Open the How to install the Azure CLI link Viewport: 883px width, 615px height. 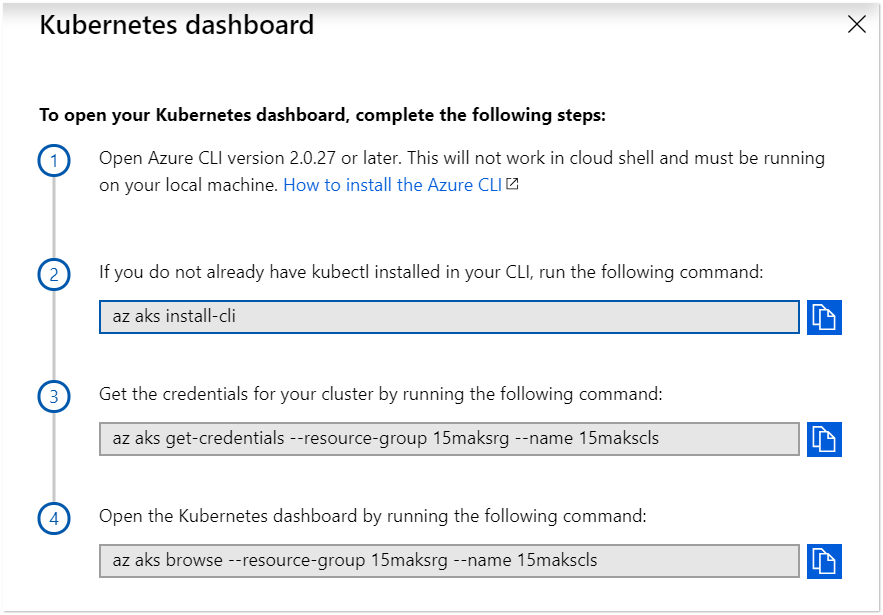393,185
